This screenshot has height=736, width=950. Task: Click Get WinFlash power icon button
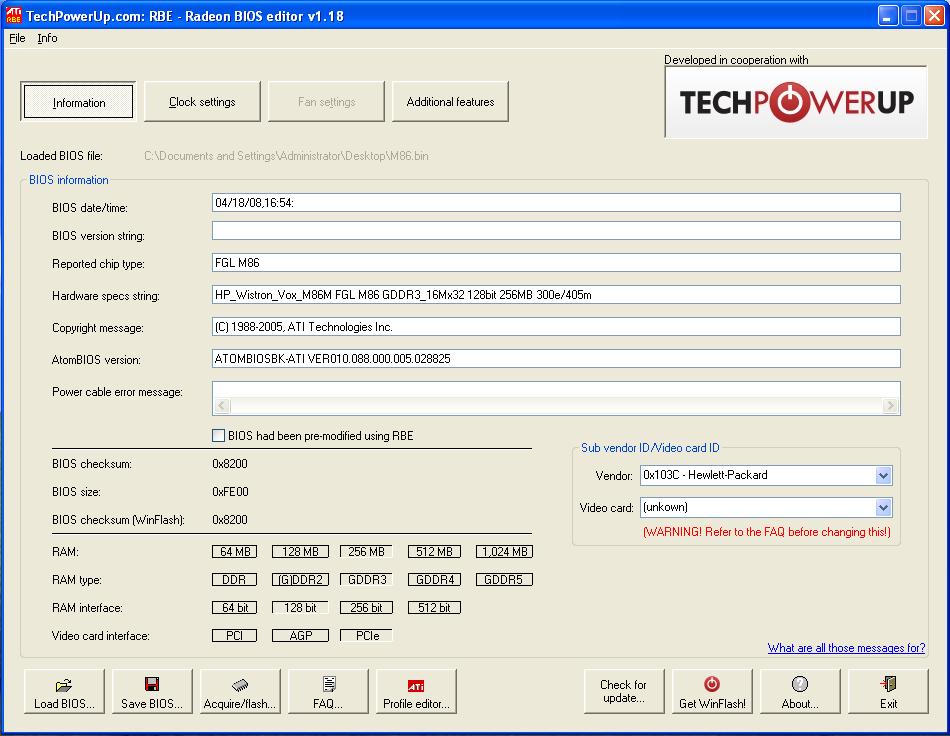coord(712,691)
